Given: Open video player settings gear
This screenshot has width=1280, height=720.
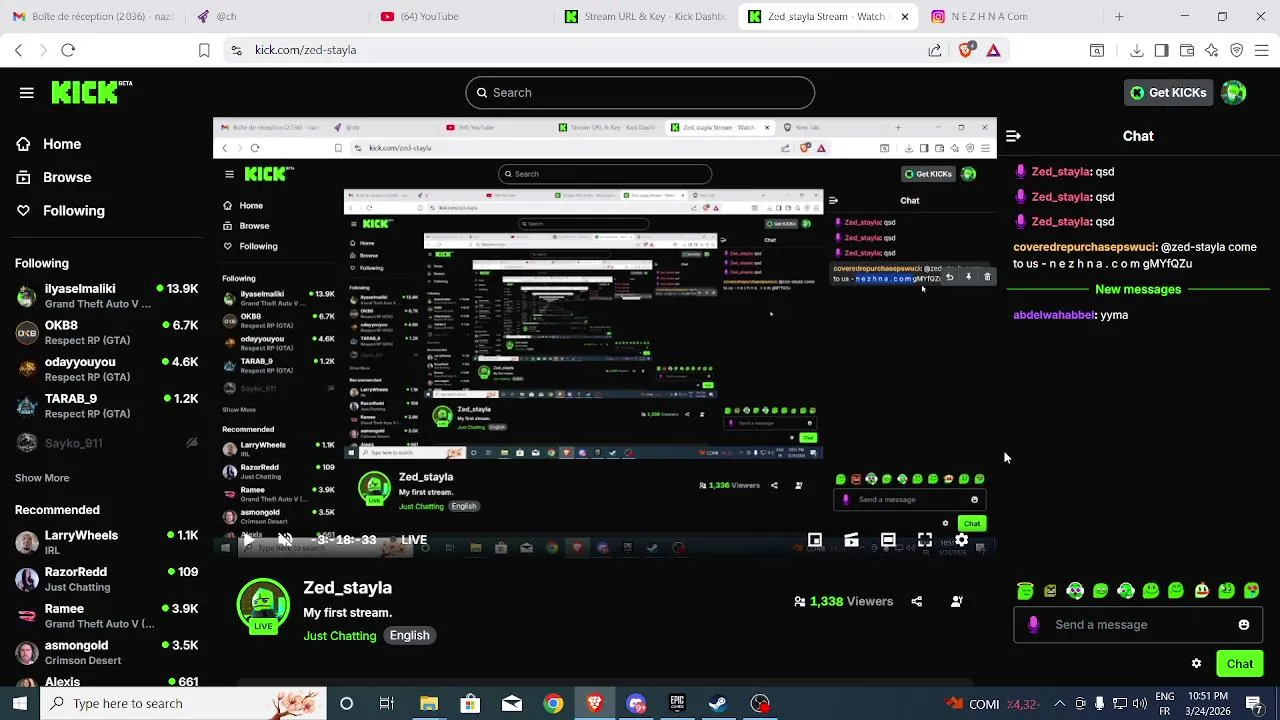Looking at the screenshot, I should [961, 540].
